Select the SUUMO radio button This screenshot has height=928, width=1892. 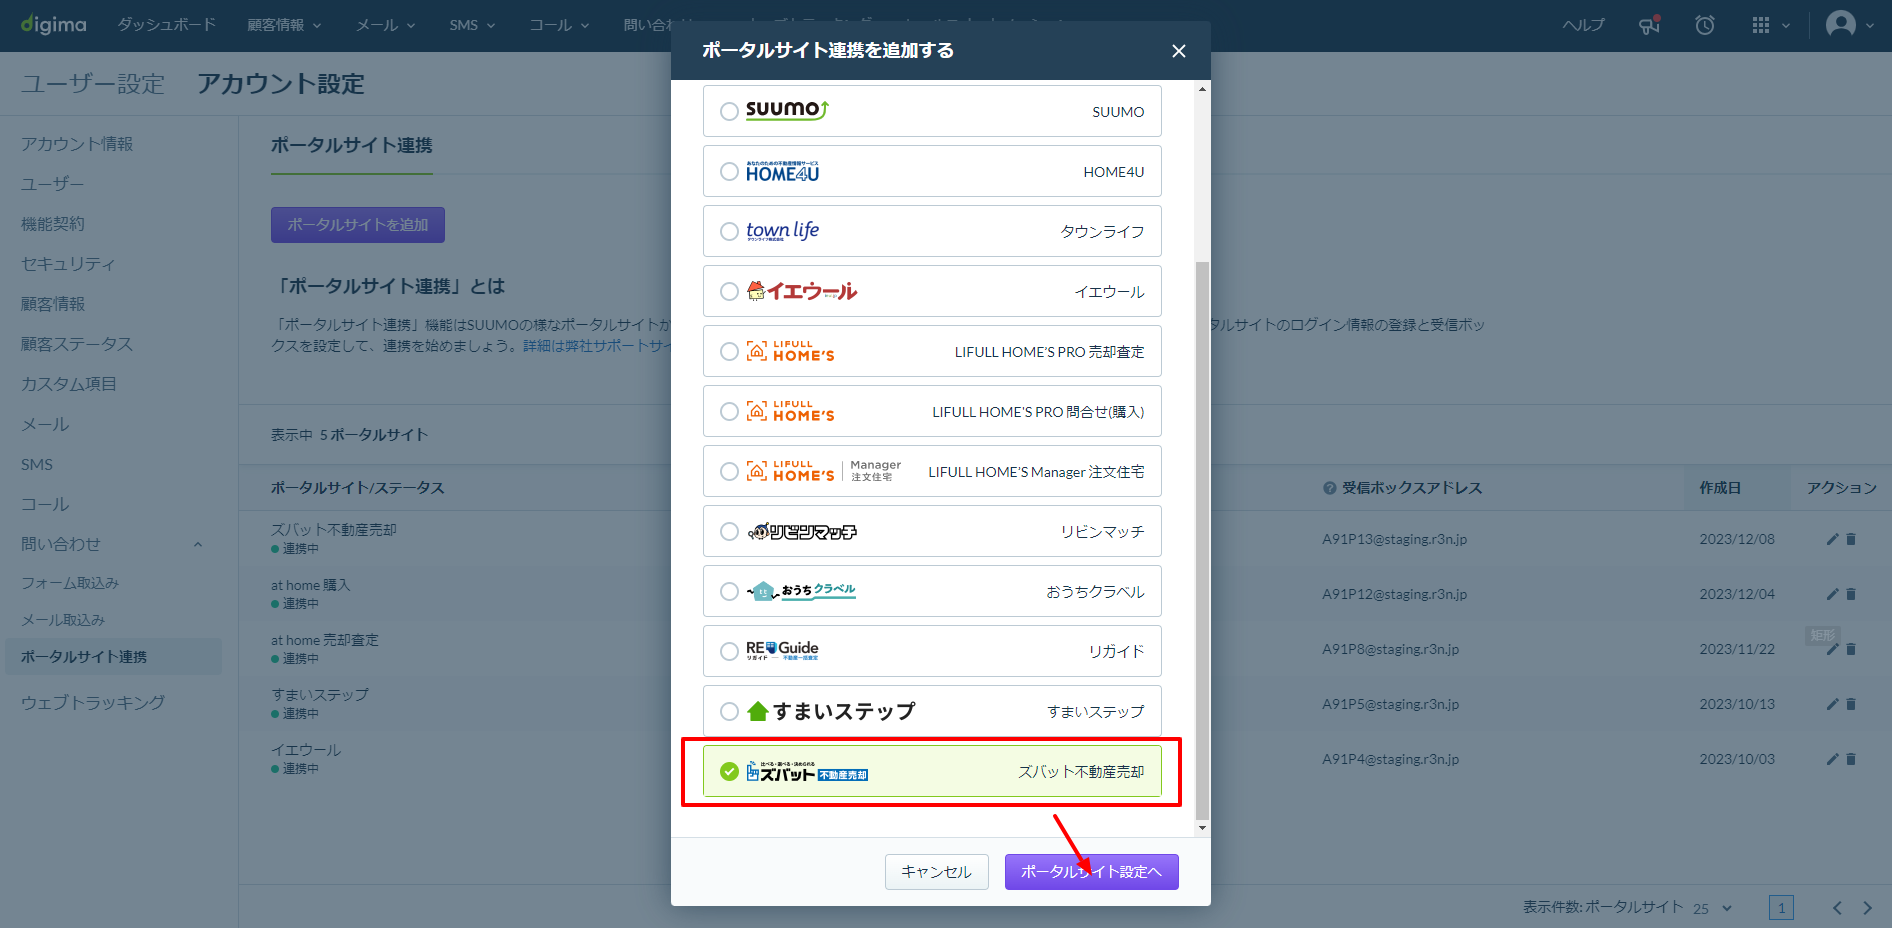(729, 111)
